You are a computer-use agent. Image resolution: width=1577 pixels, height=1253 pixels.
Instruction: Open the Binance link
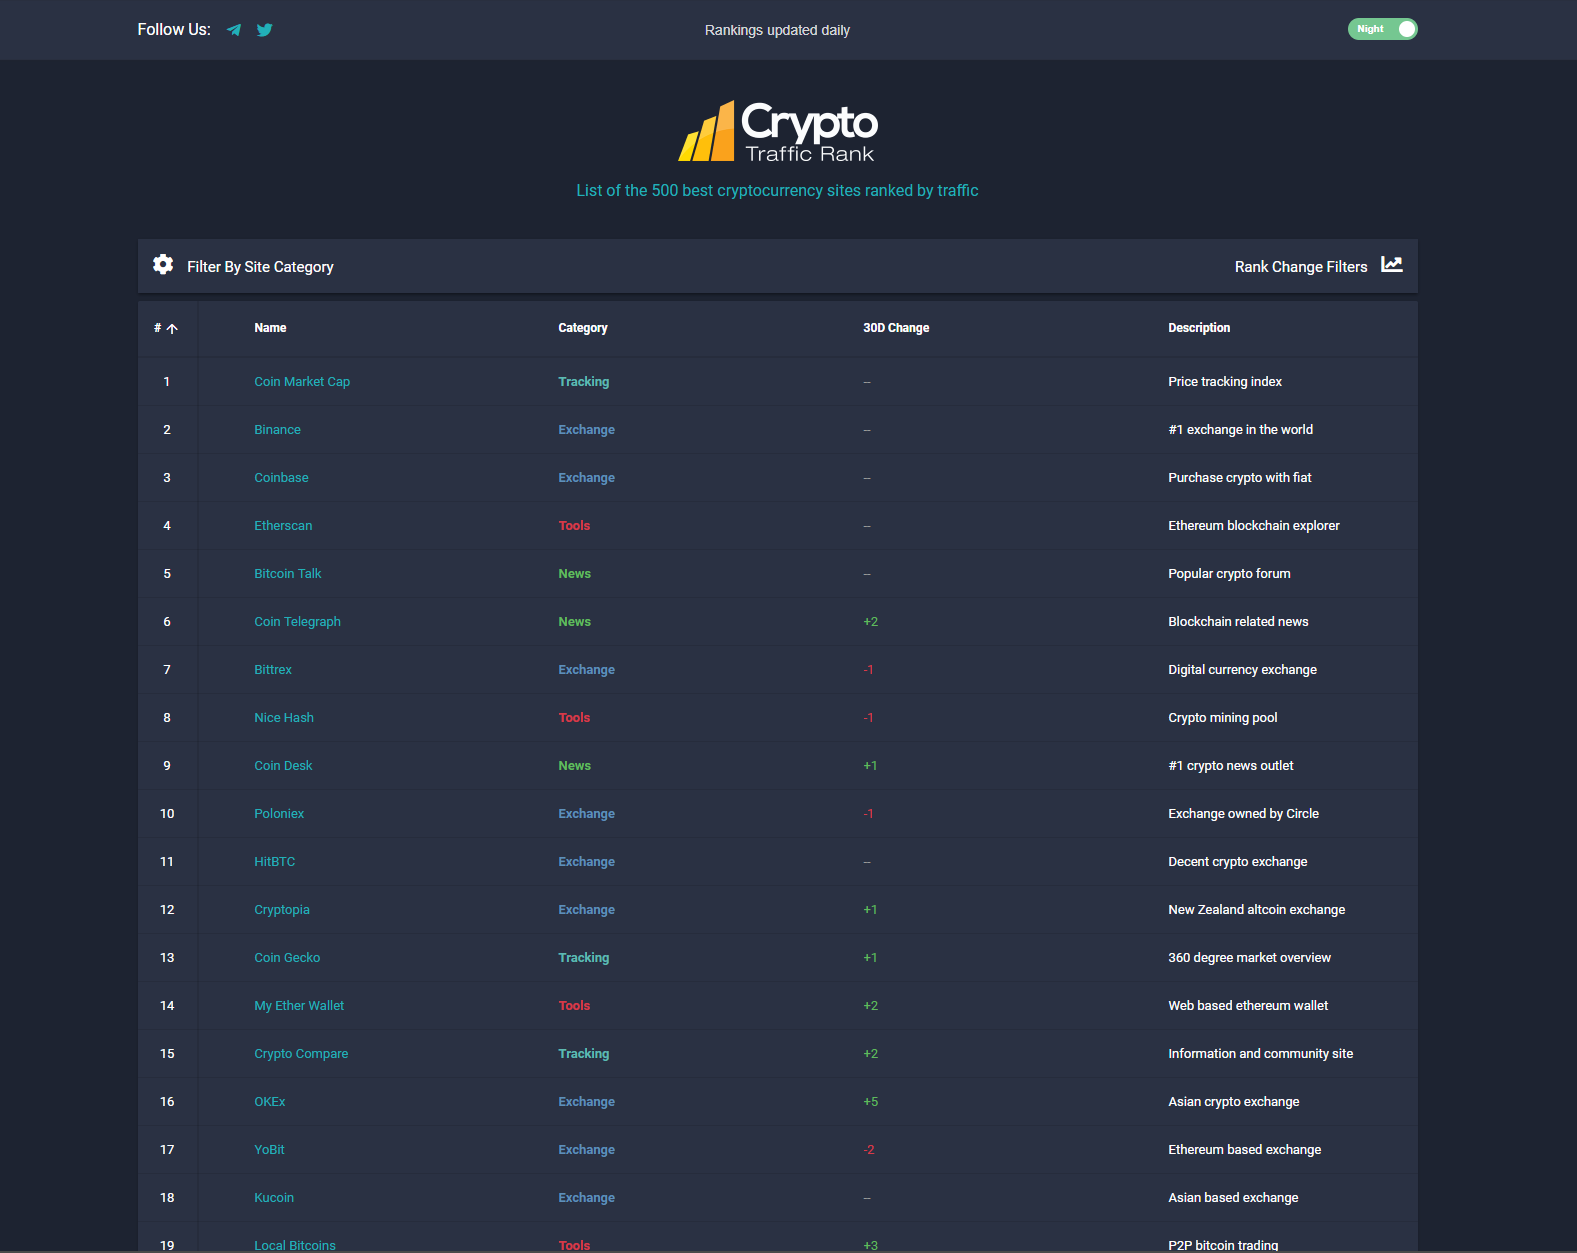pyautogui.click(x=277, y=430)
